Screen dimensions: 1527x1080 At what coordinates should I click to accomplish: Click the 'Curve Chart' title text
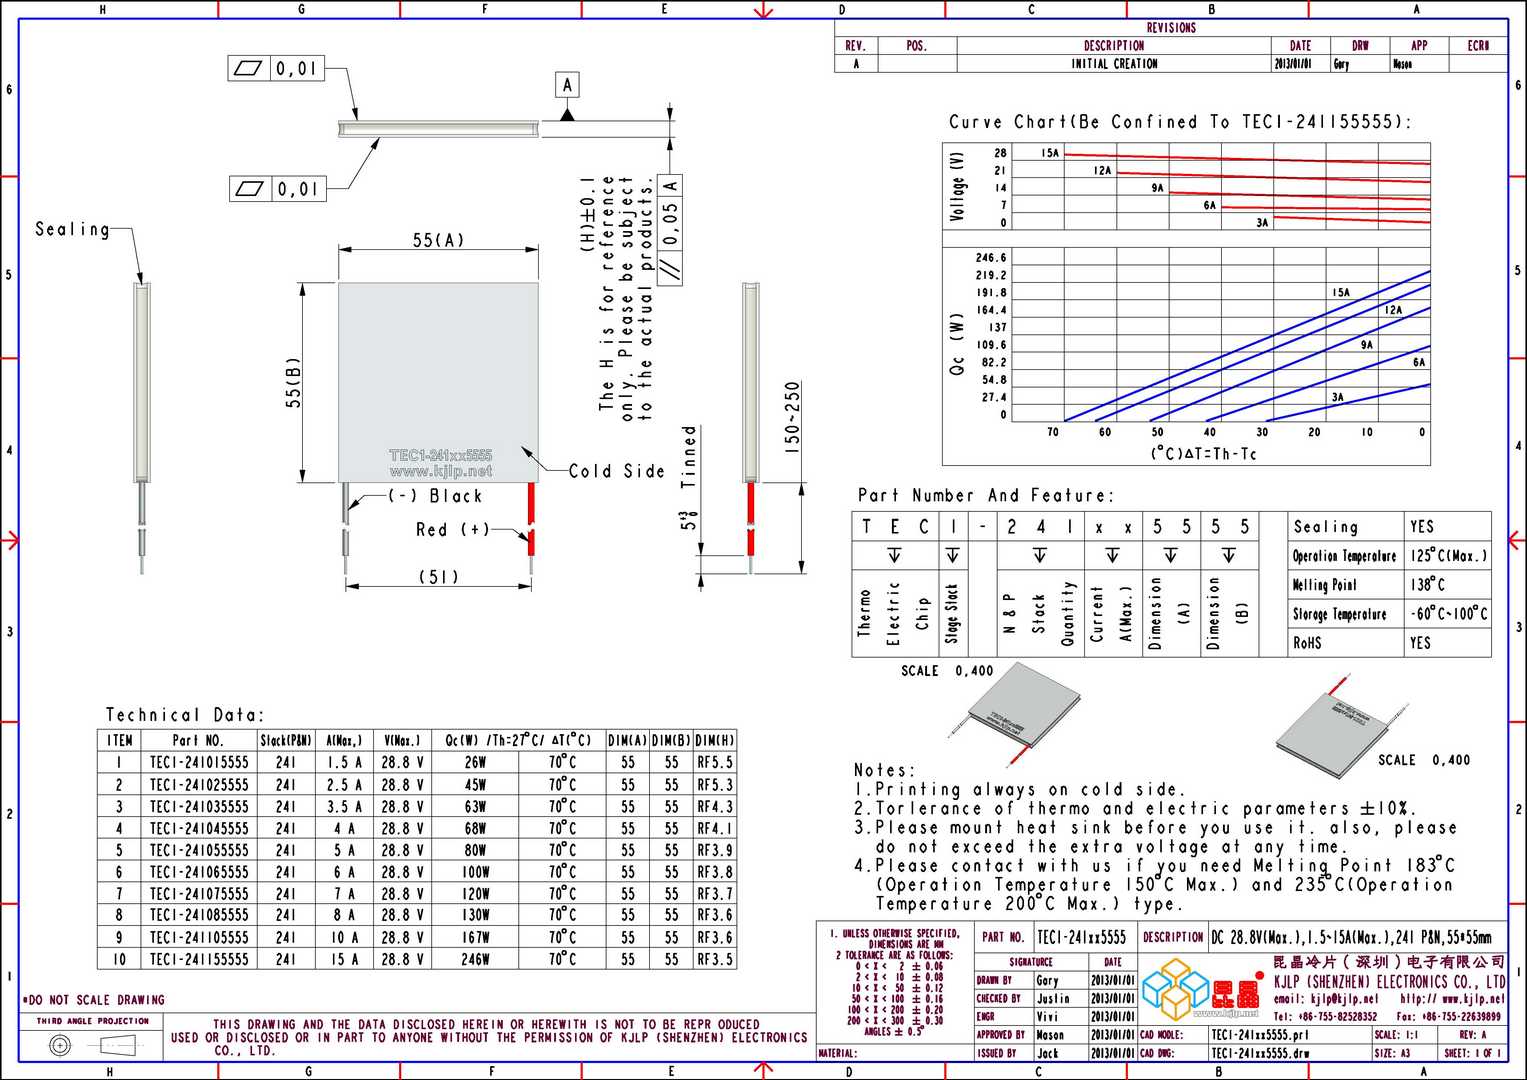(x=1180, y=122)
